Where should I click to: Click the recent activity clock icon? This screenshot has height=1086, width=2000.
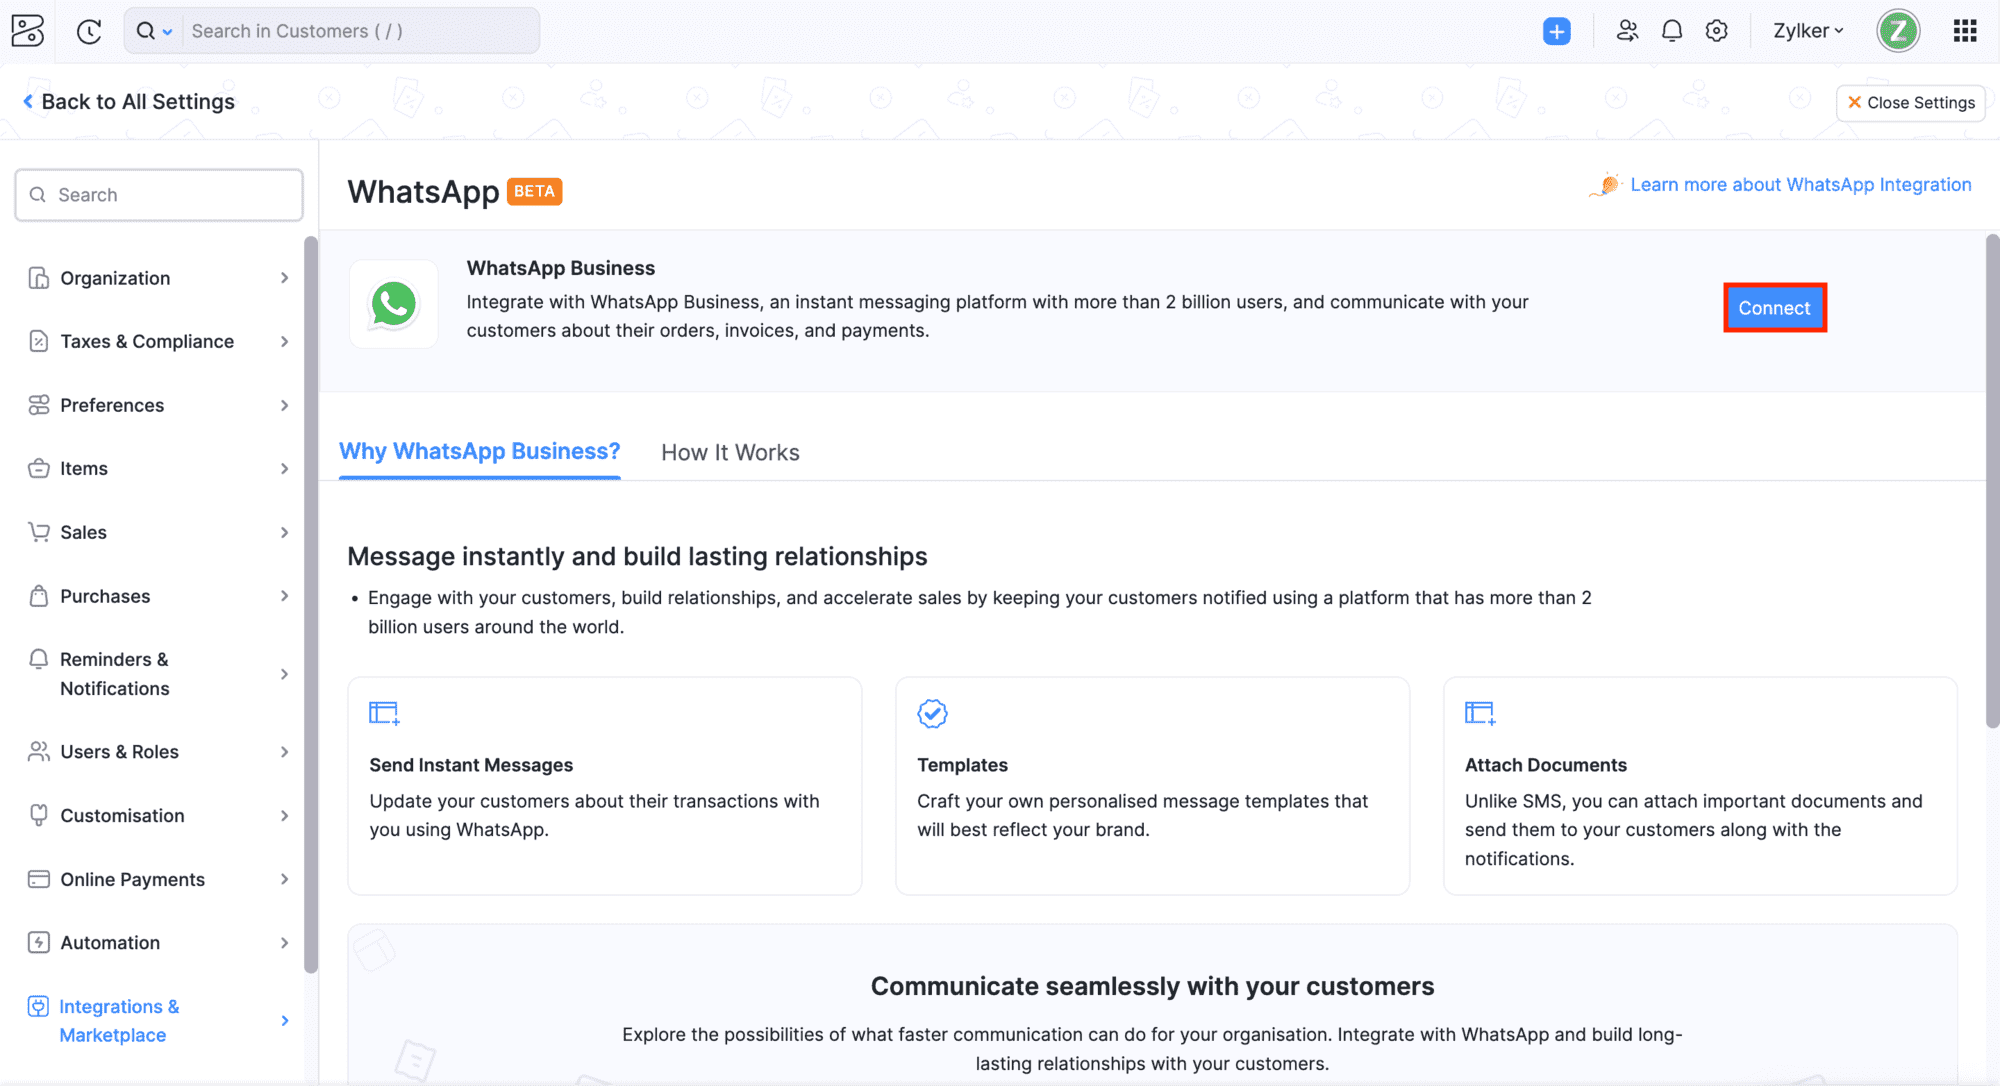click(x=89, y=31)
